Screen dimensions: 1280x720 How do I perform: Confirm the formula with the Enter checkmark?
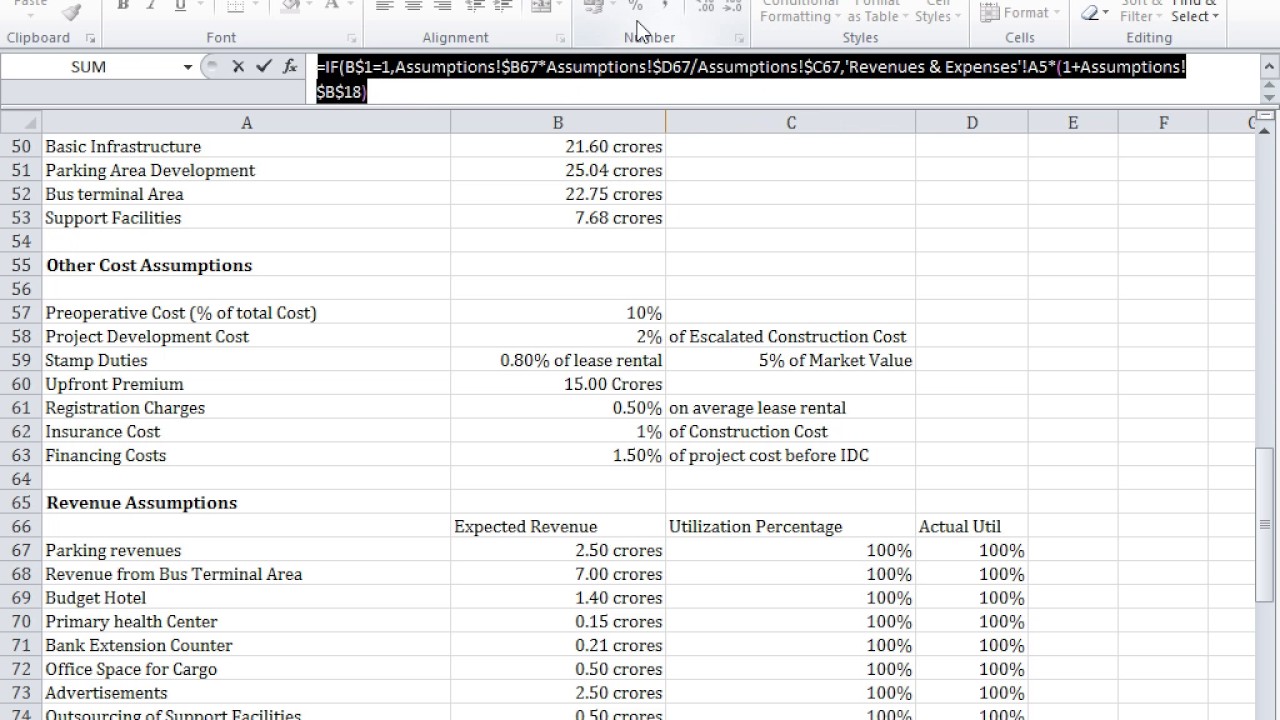[x=264, y=66]
